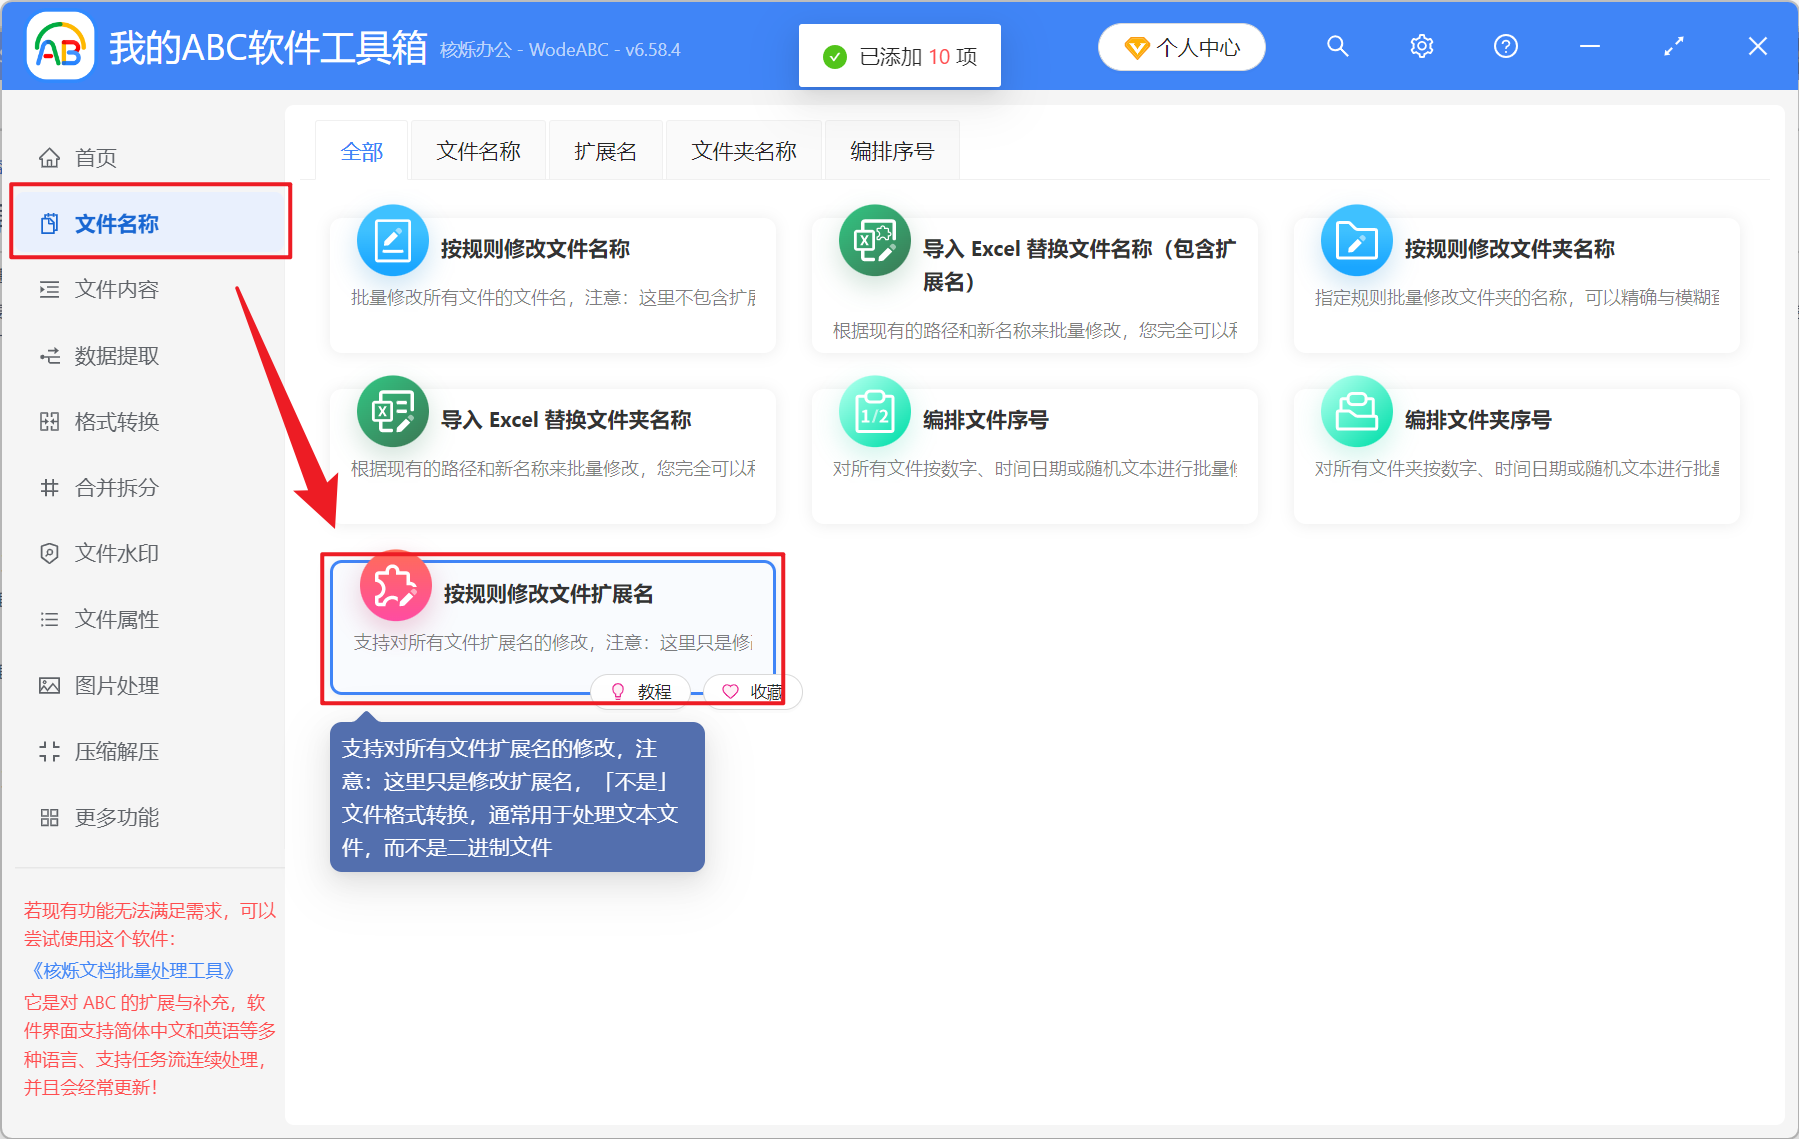This screenshot has width=1799, height=1139.
Task: Select 格式转换 in the sidebar
Action: [x=116, y=422]
